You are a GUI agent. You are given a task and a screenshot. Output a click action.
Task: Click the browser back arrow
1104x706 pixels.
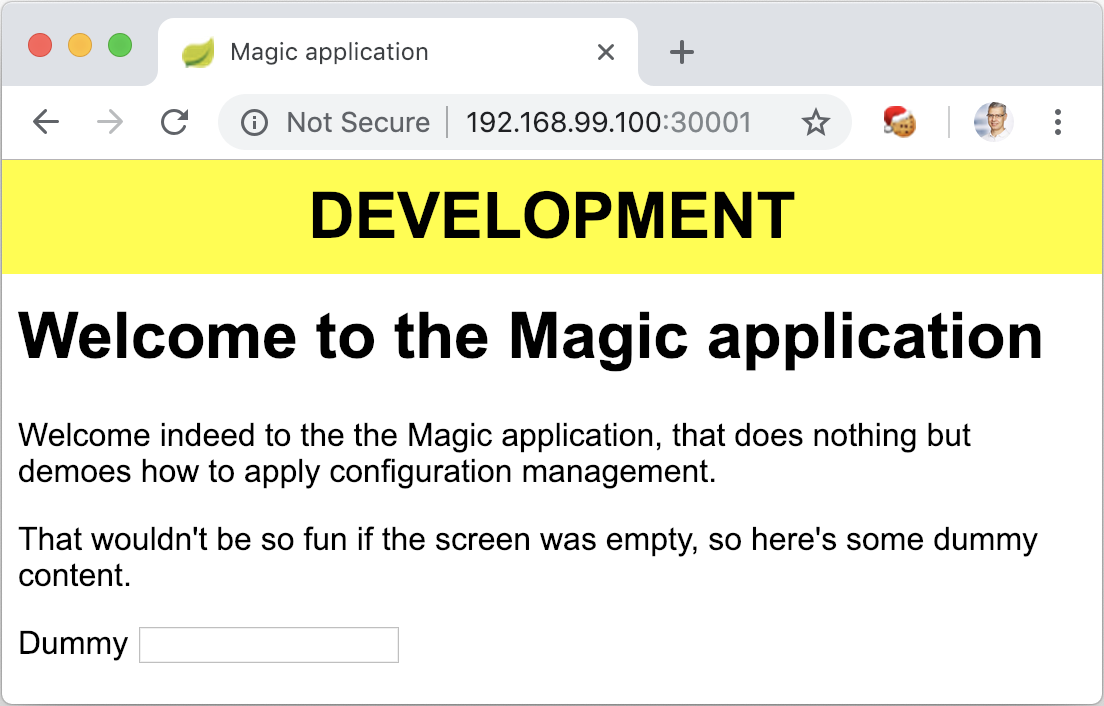[46, 122]
